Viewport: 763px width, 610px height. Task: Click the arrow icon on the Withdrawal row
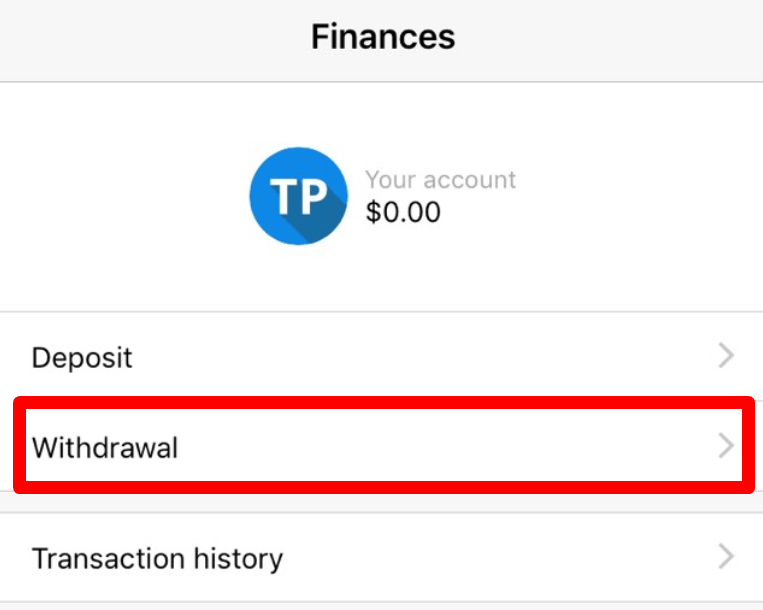click(727, 446)
